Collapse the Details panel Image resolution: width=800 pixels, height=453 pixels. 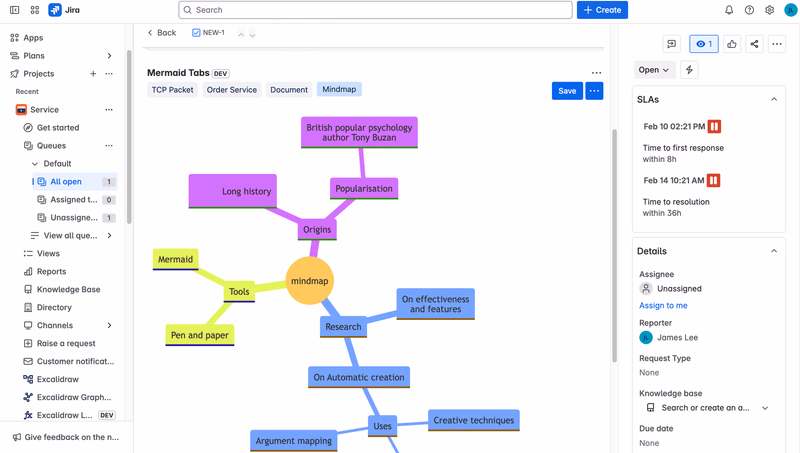coord(774,251)
